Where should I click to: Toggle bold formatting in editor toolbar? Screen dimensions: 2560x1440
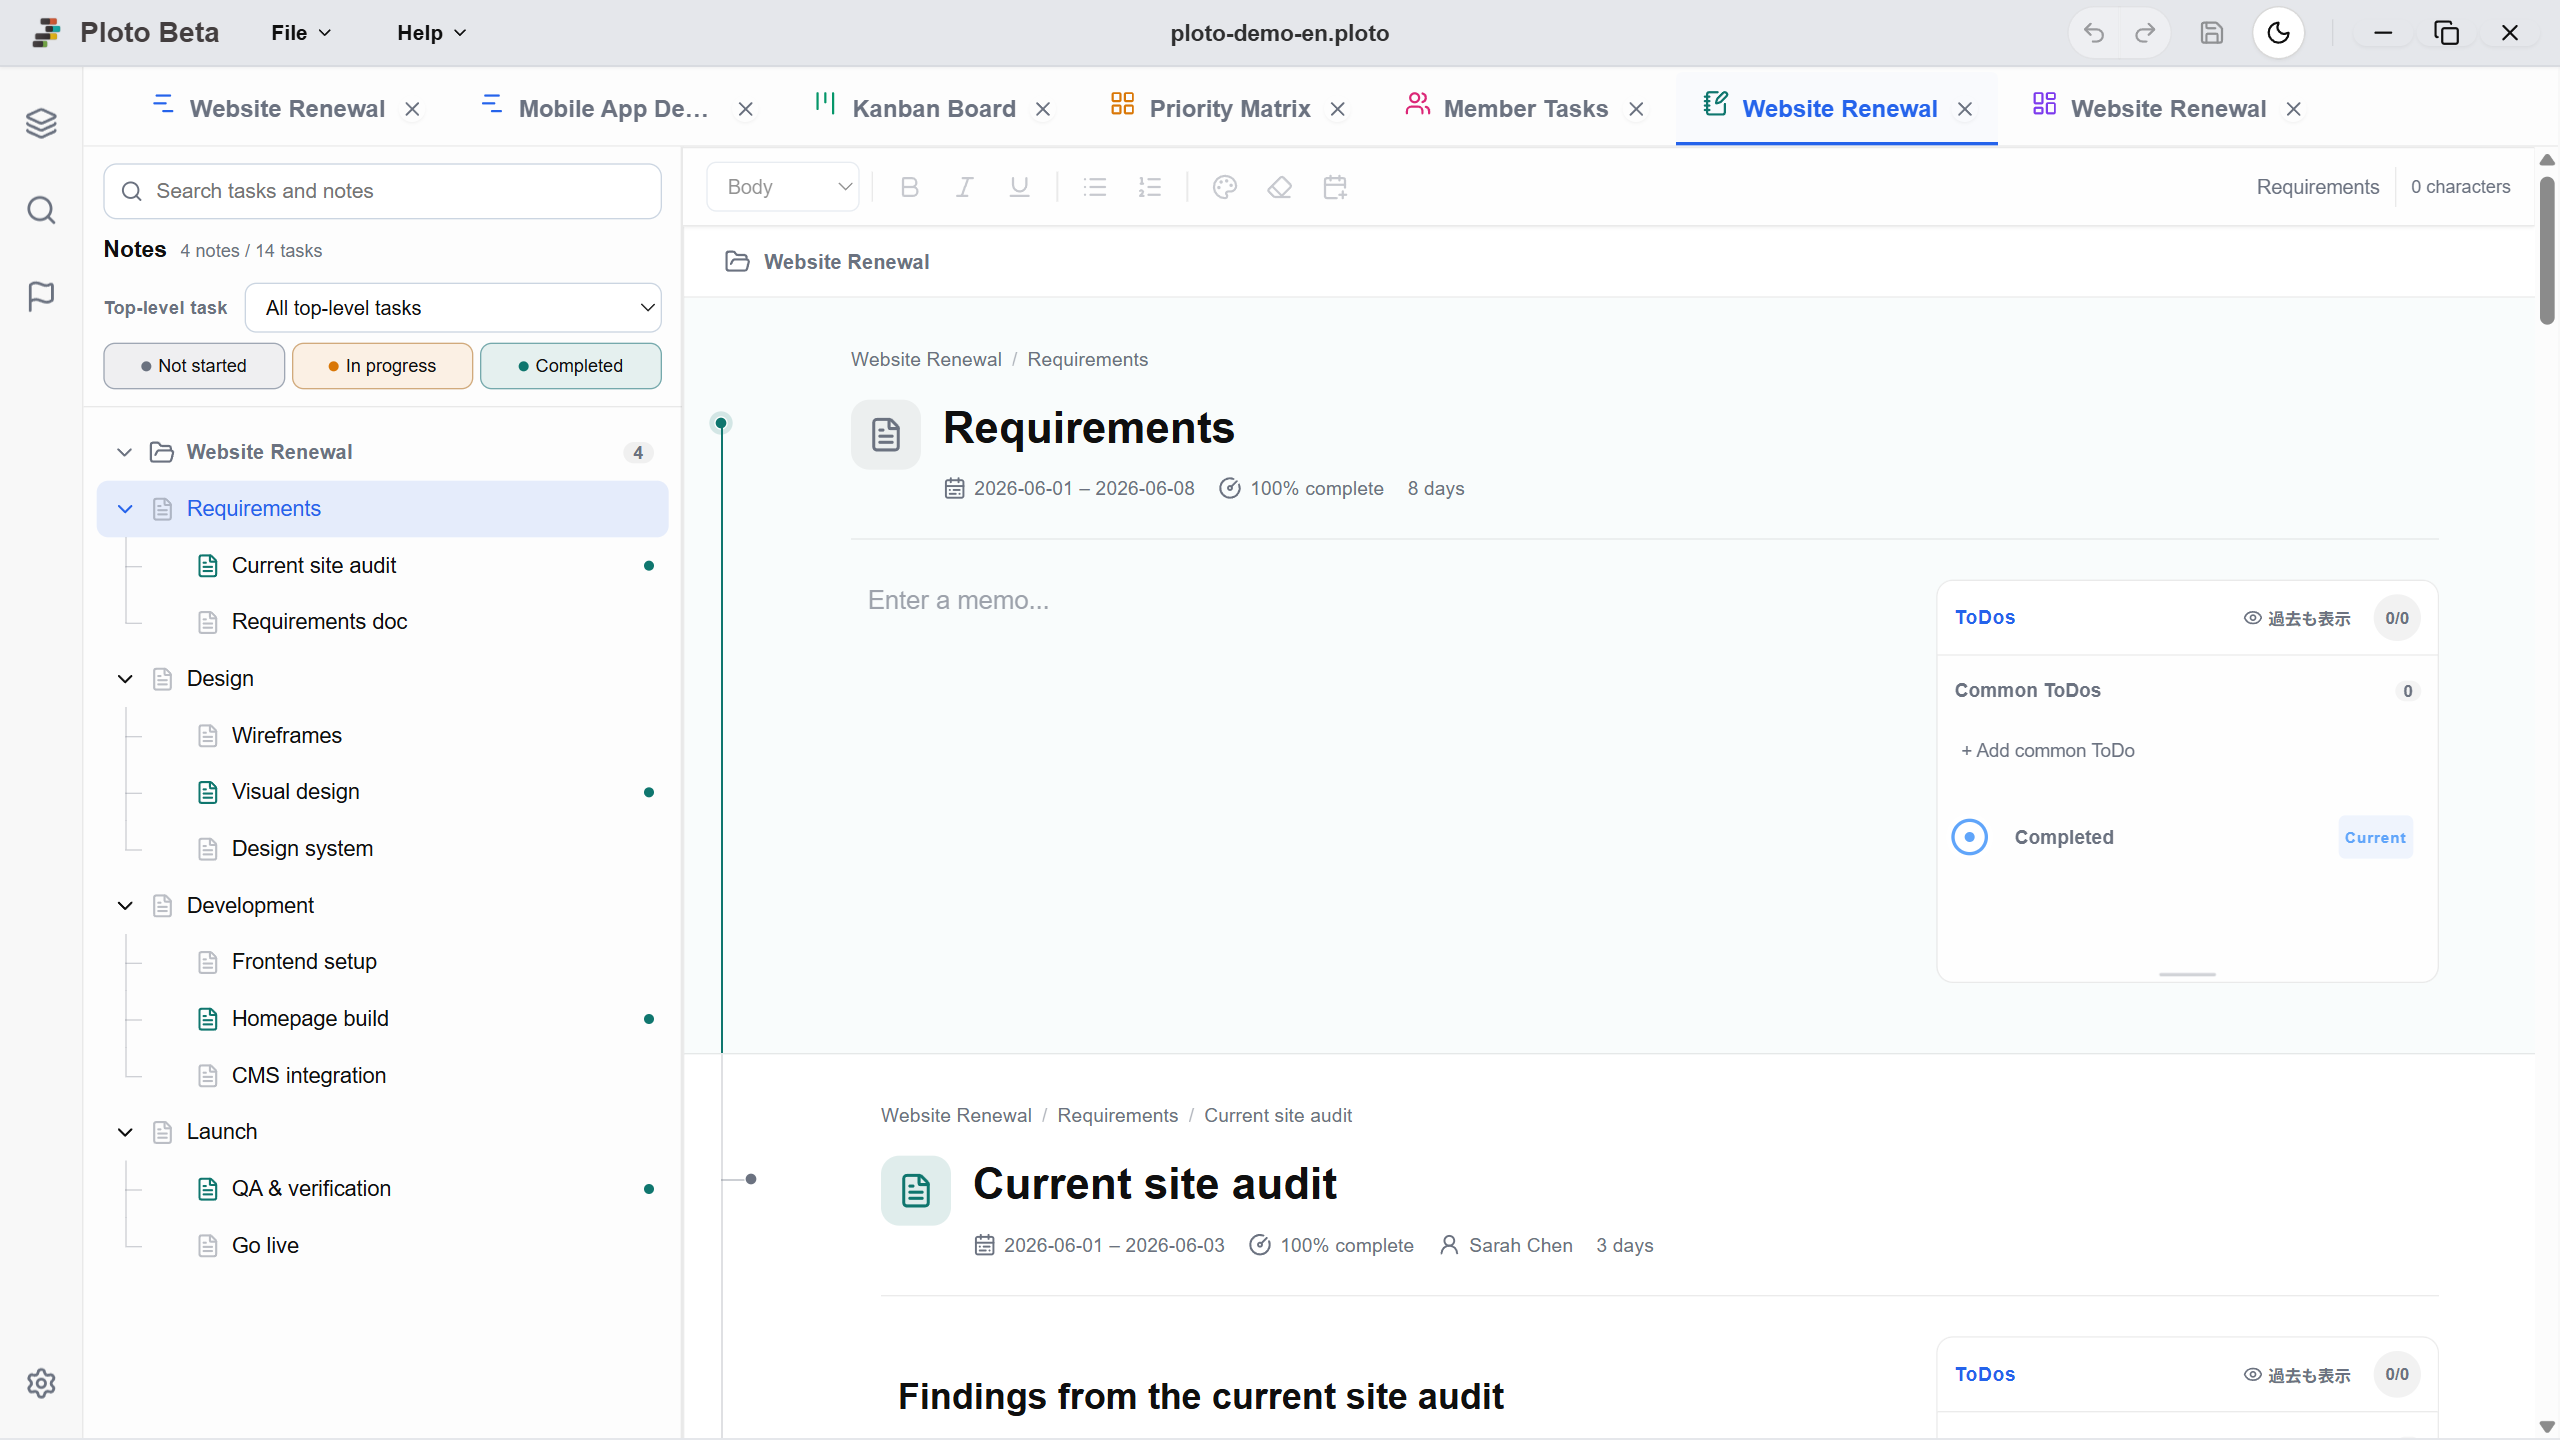[909, 187]
